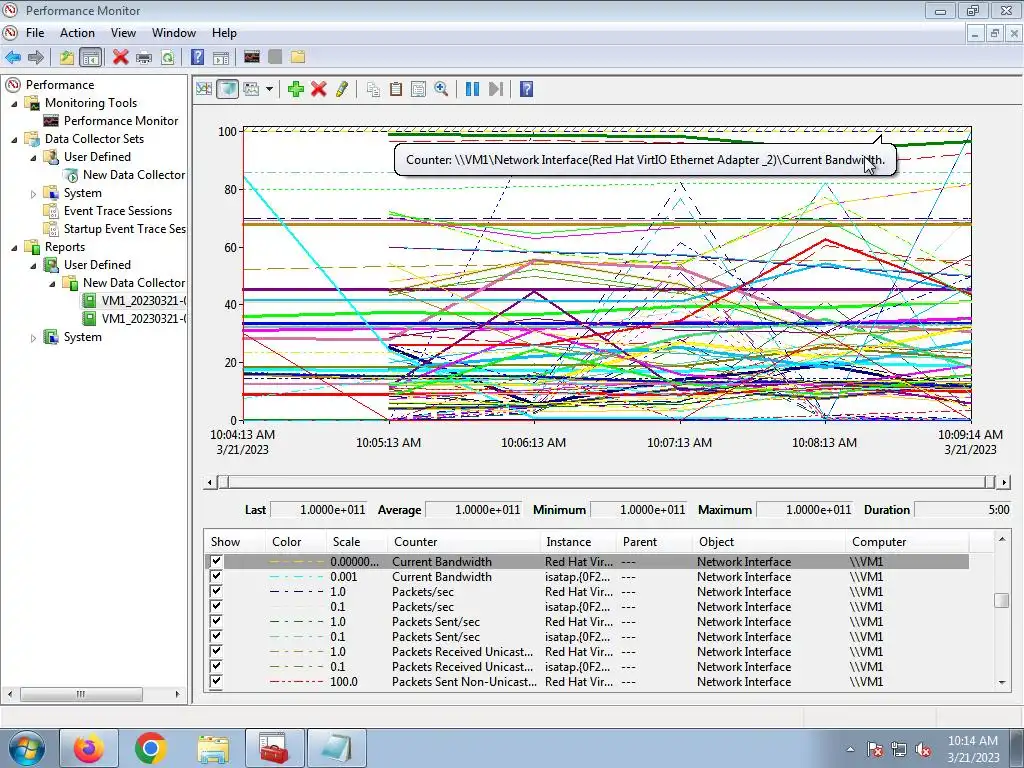Select Event Trace Sessions in the tree

[x=118, y=211]
